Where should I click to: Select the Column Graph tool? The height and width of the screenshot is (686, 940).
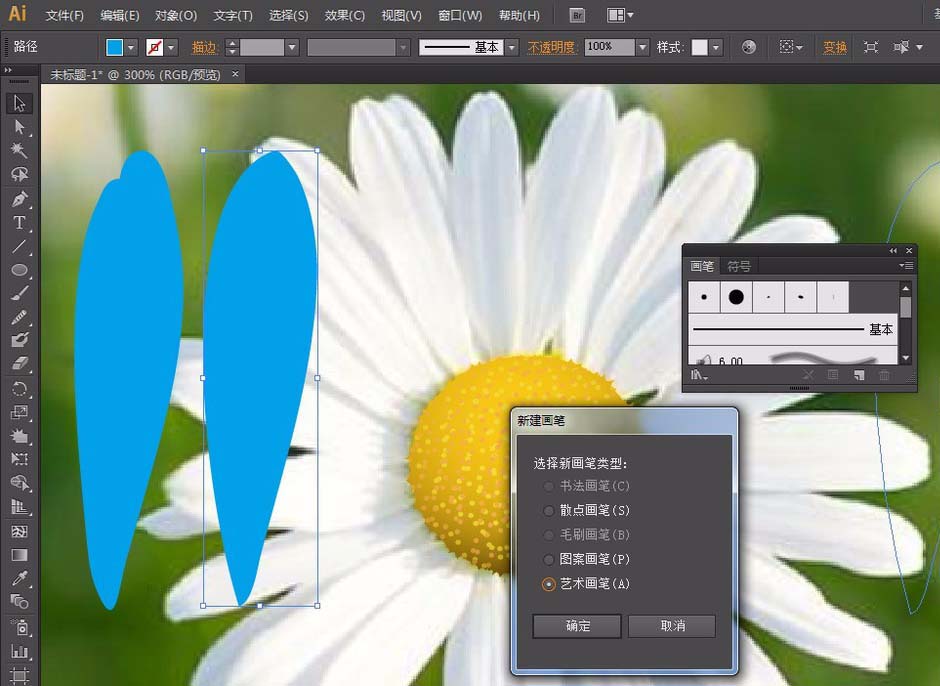click(19, 651)
